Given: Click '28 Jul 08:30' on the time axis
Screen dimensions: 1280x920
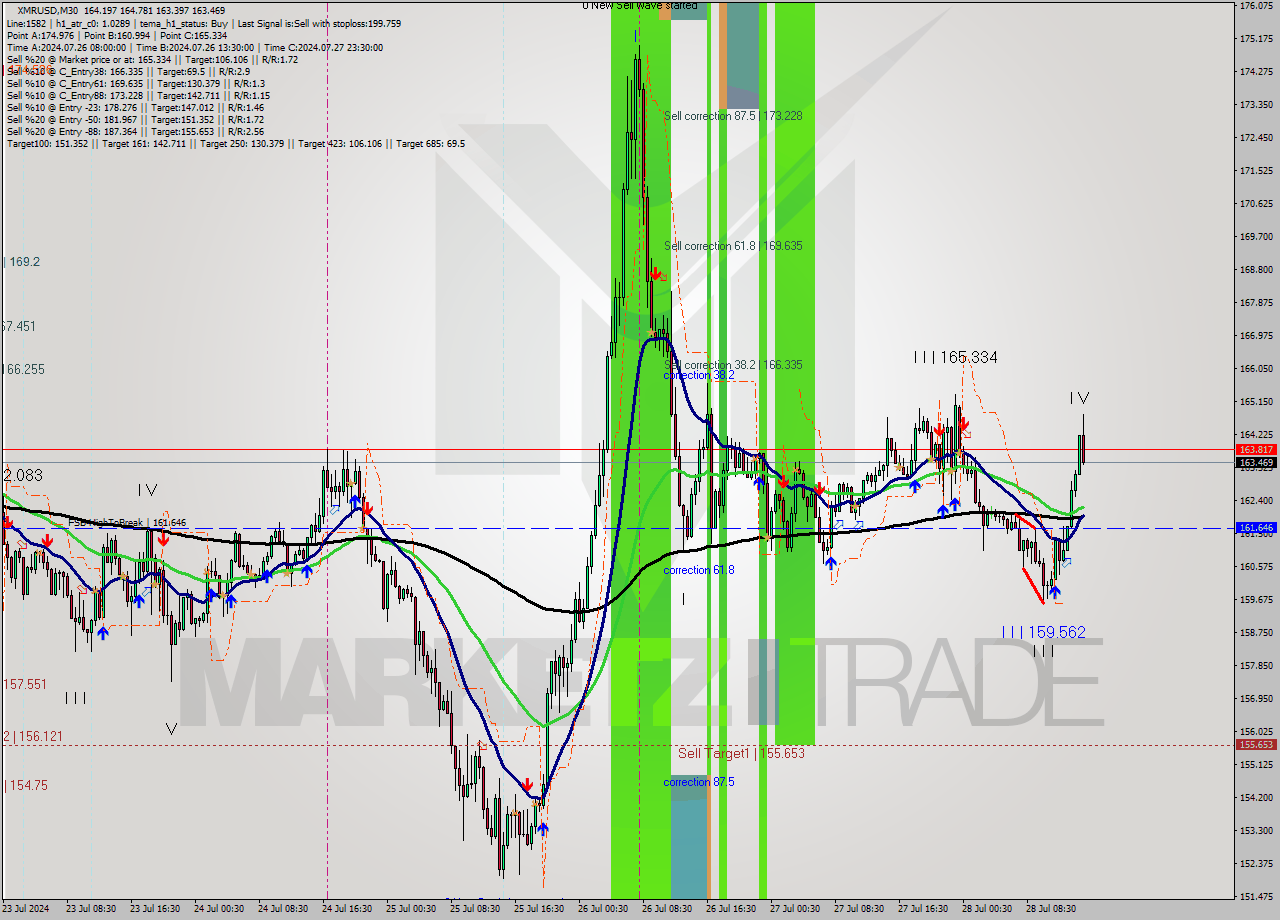Looking at the screenshot, I should 1052,909.
